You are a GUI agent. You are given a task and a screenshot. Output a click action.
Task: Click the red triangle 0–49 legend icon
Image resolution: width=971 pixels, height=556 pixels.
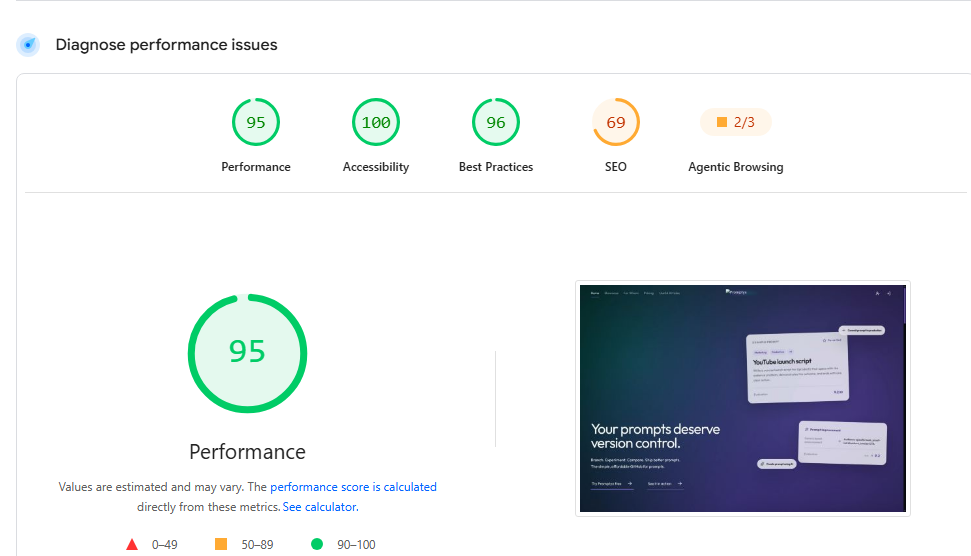pyautogui.click(x=132, y=544)
